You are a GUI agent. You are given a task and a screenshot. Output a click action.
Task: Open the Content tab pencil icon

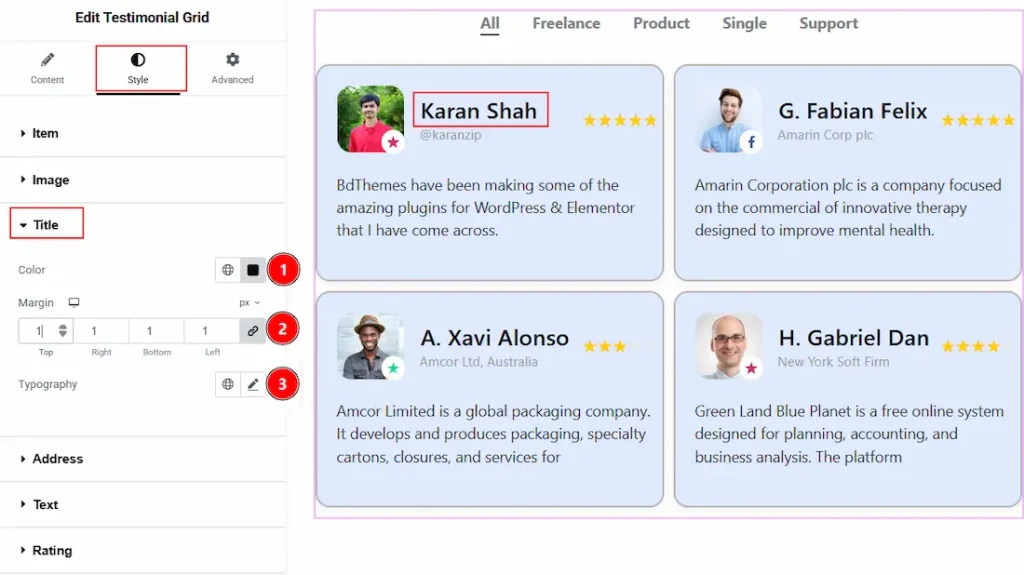pos(47,61)
